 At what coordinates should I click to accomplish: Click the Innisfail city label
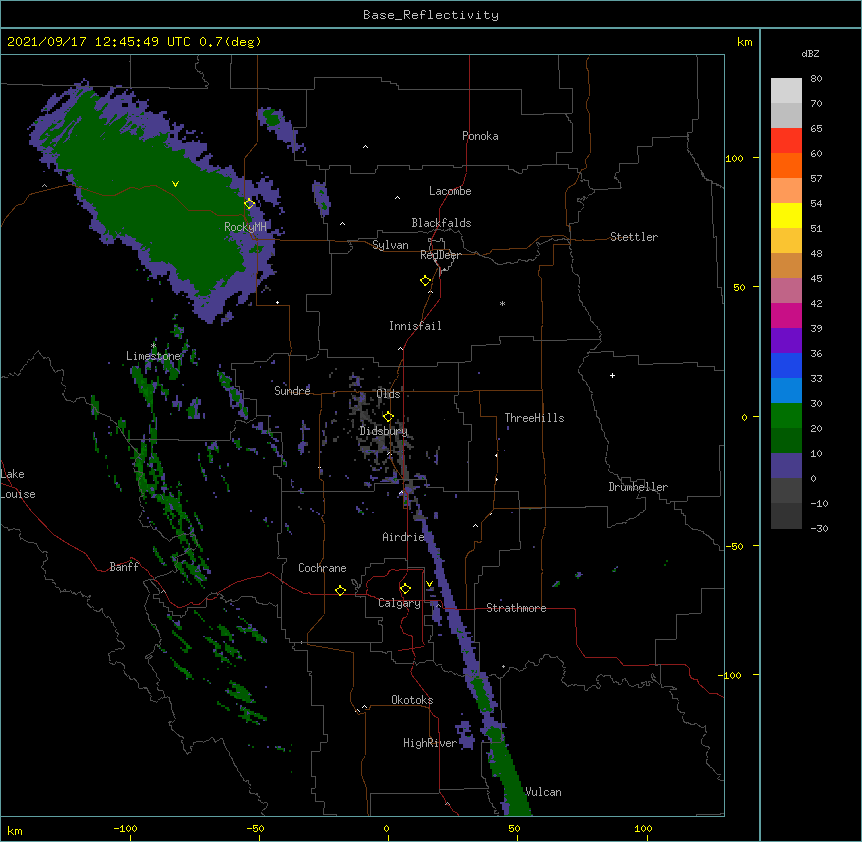pyautogui.click(x=415, y=326)
